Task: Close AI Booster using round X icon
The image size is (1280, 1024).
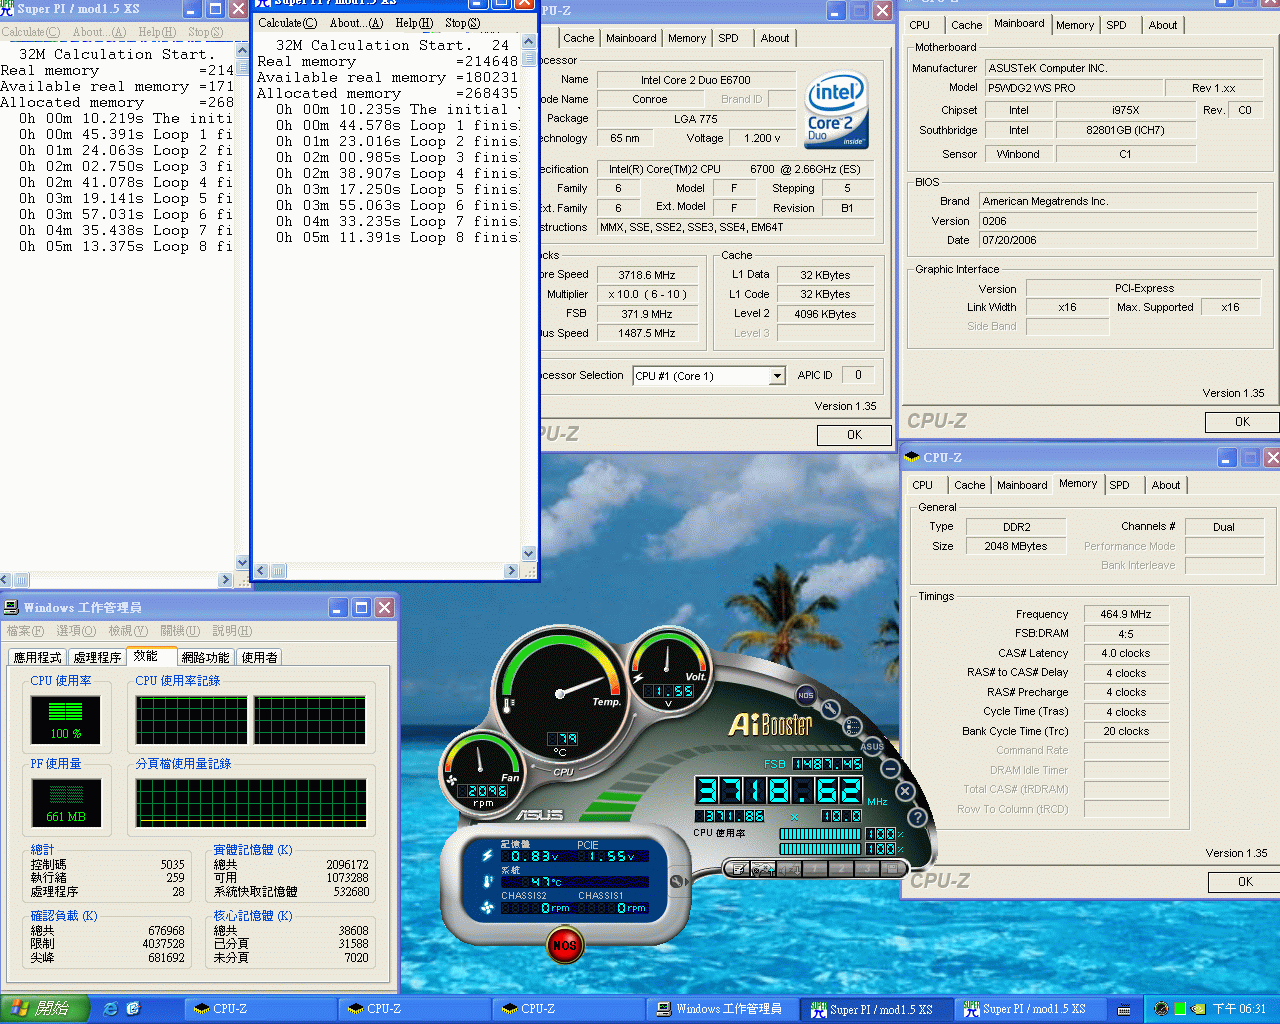Action: point(905,791)
